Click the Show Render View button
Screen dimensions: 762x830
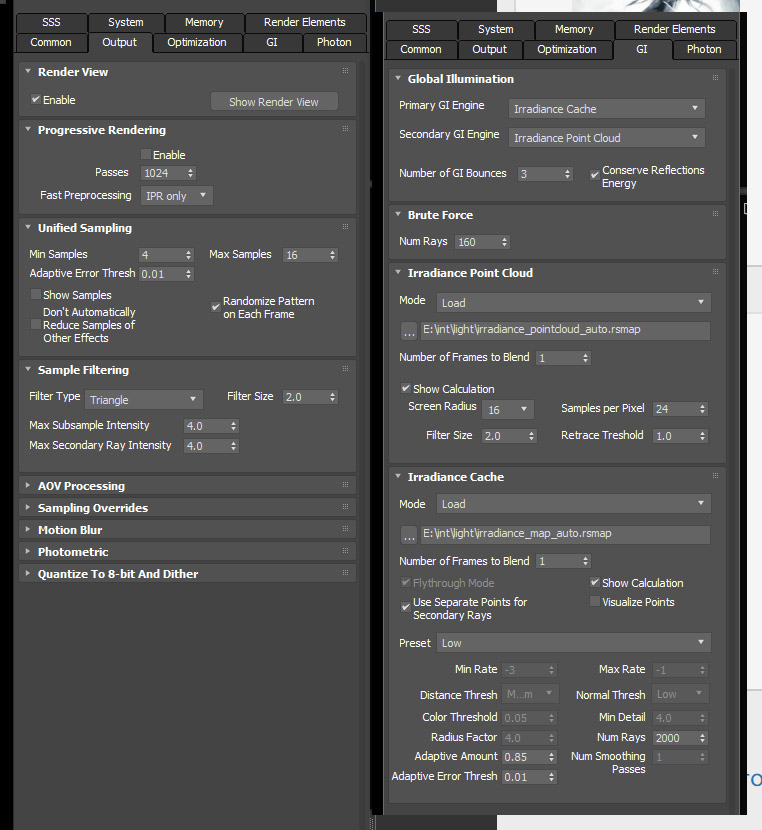(x=274, y=102)
